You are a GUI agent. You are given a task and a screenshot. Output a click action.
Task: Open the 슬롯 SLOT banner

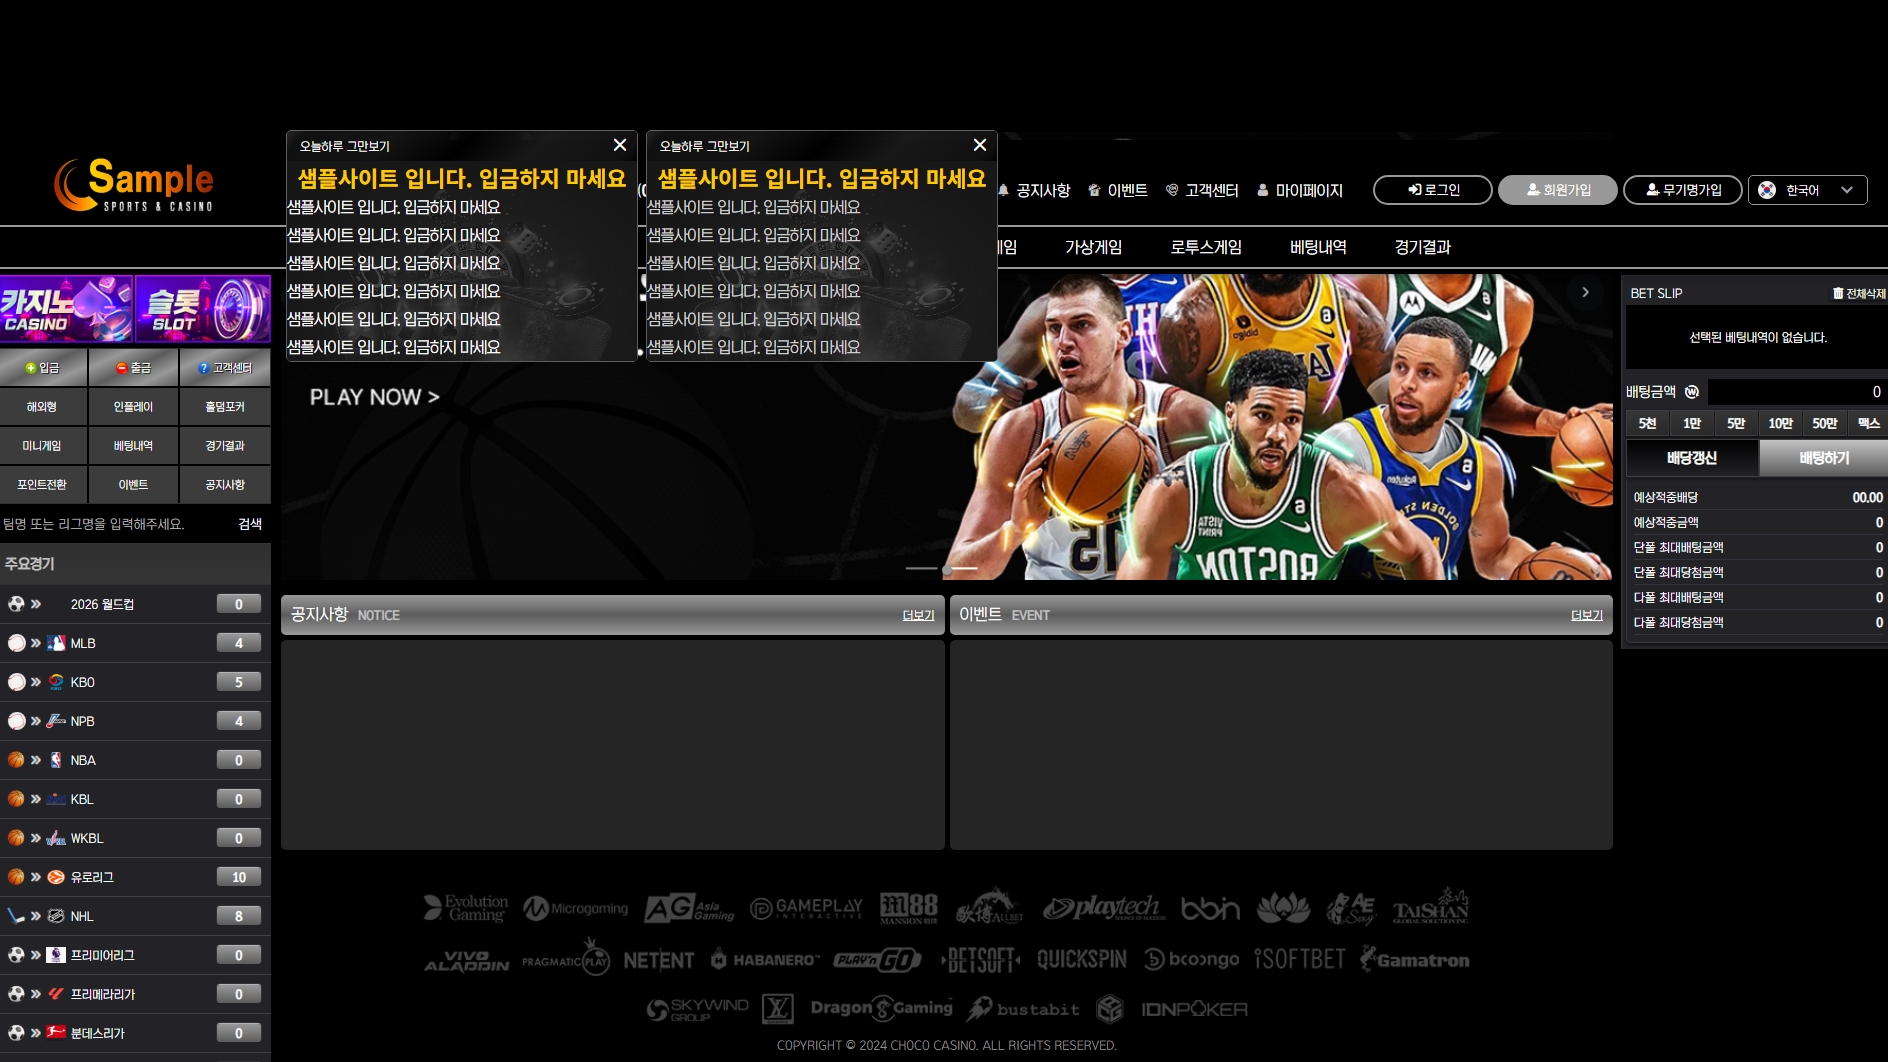(x=203, y=309)
